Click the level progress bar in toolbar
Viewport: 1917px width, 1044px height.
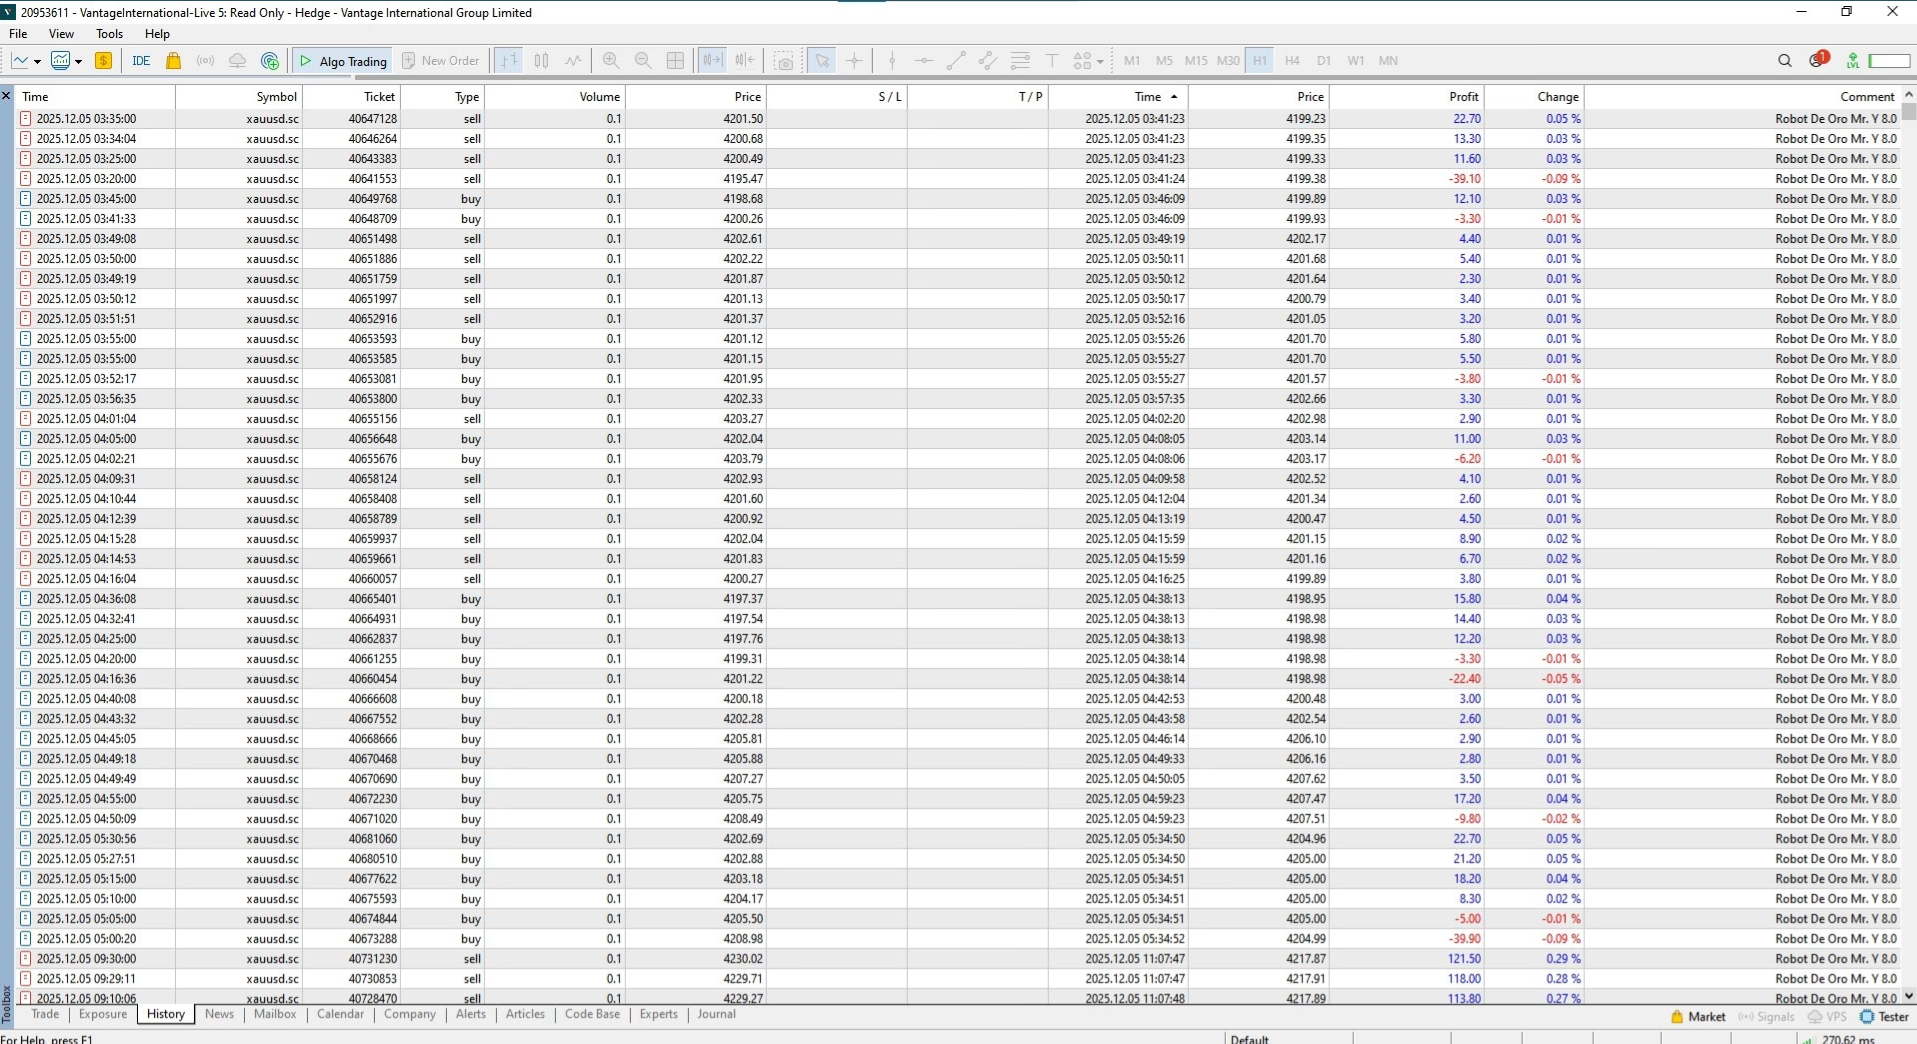pos(1889,61)
